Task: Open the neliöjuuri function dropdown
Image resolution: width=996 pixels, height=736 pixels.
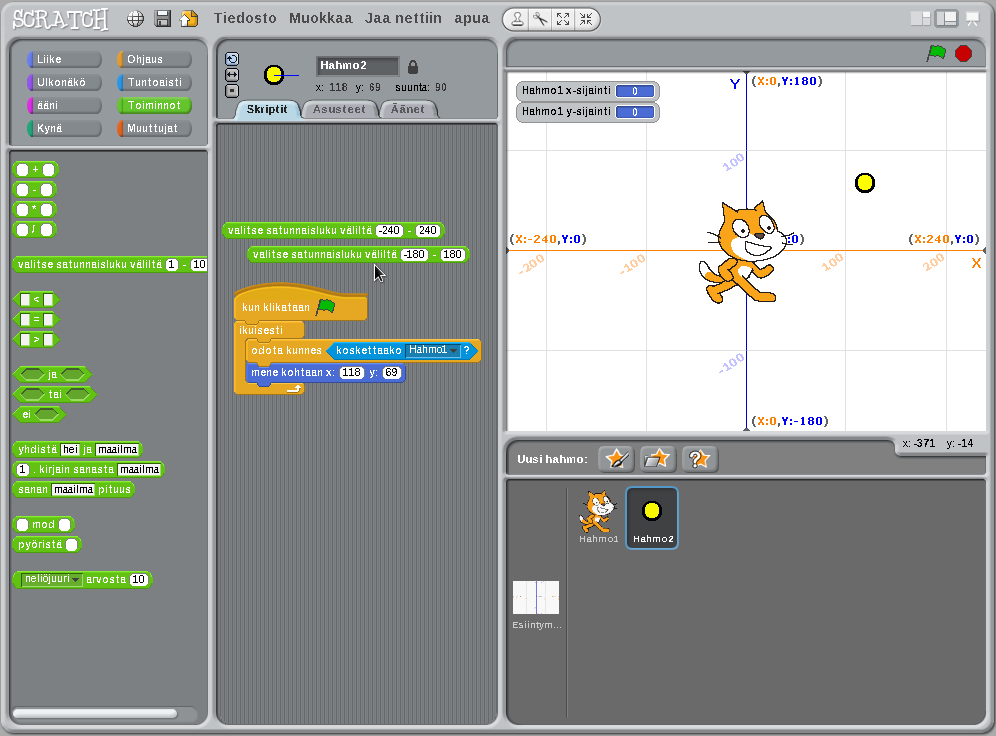Action: tap(52, 579)
